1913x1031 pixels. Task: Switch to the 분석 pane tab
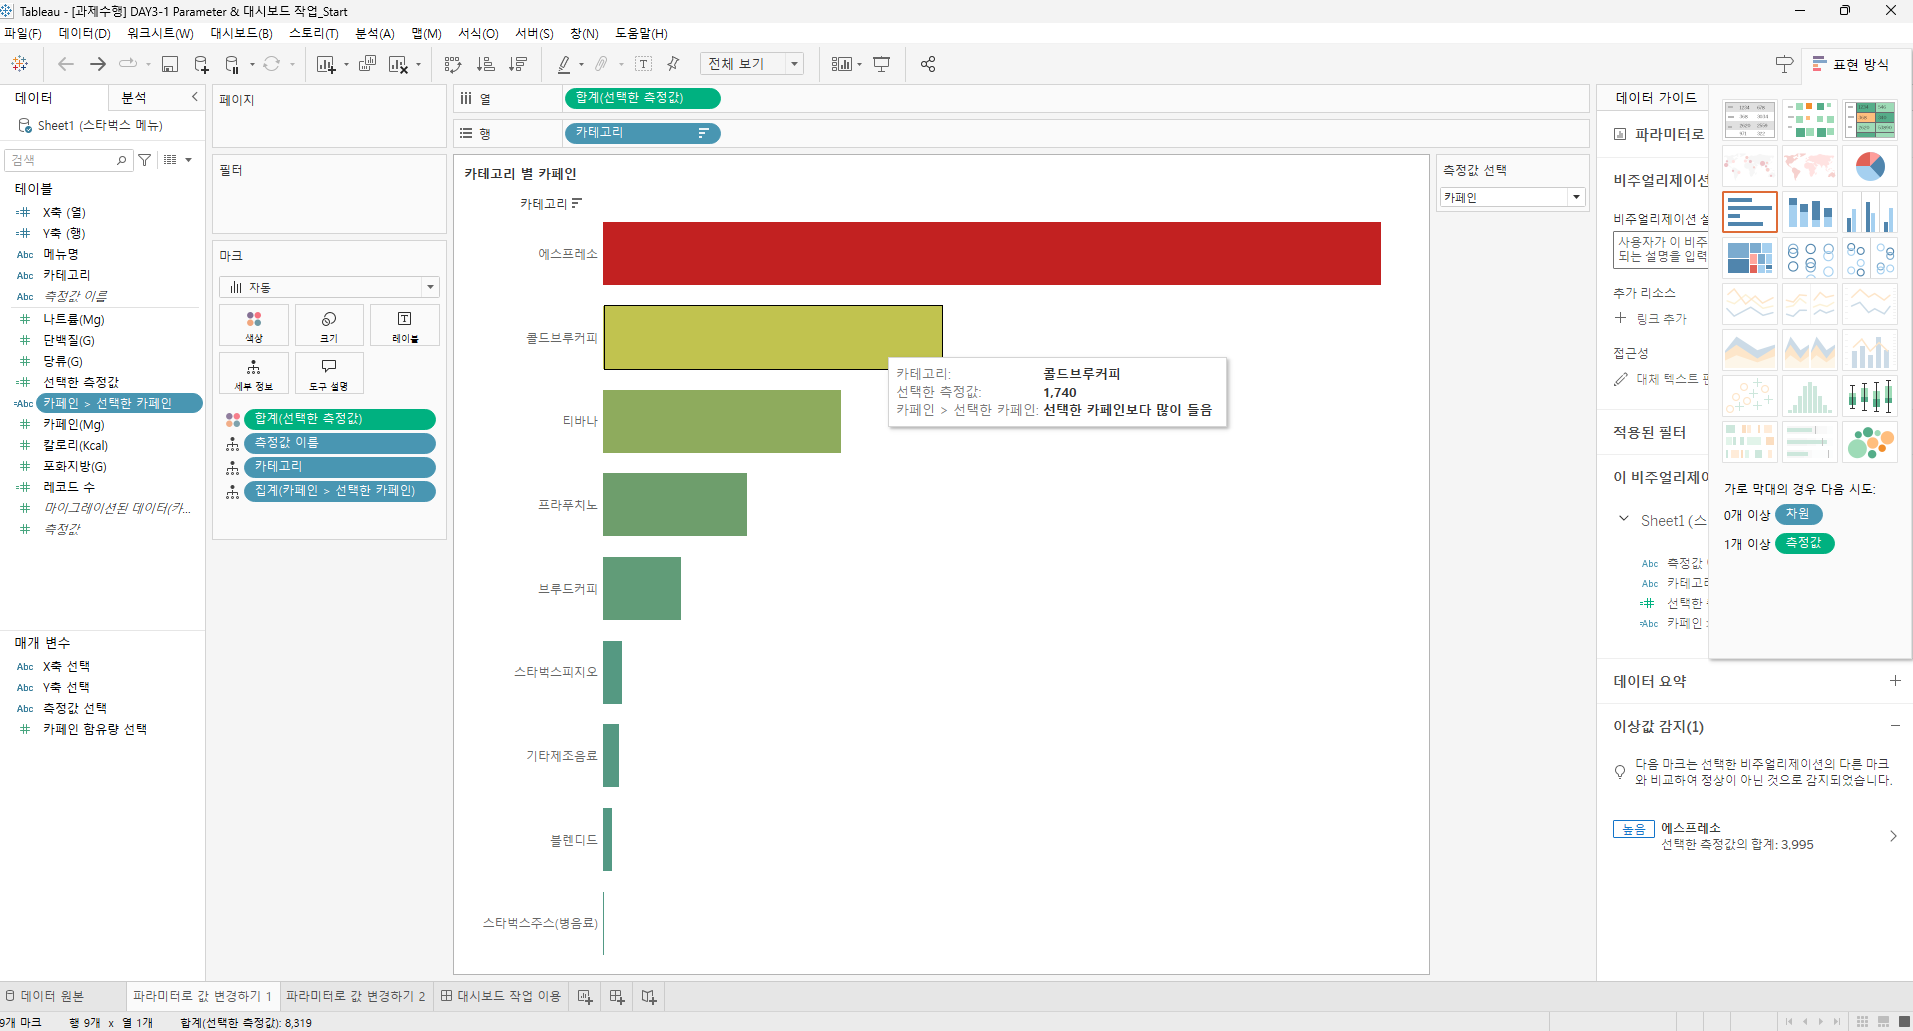(x=134, y=98)
